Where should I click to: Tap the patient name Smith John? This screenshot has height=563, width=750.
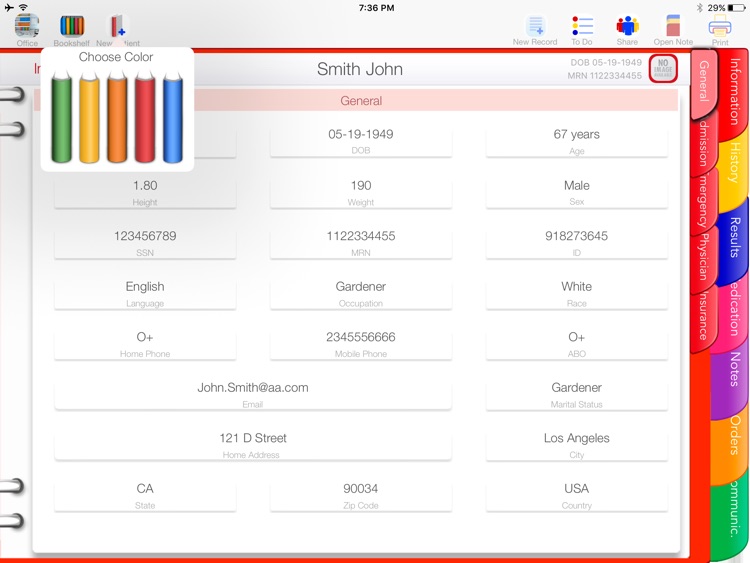click(360, 69)
